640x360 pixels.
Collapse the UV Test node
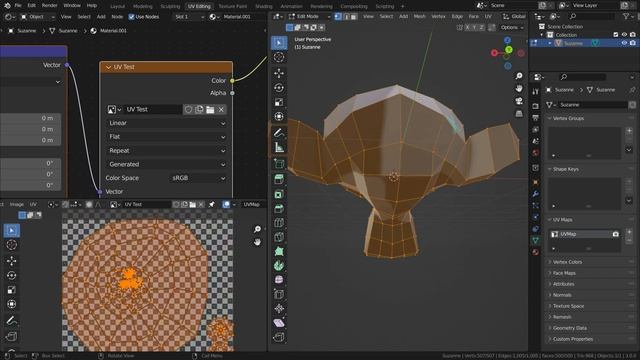(108, 67)
